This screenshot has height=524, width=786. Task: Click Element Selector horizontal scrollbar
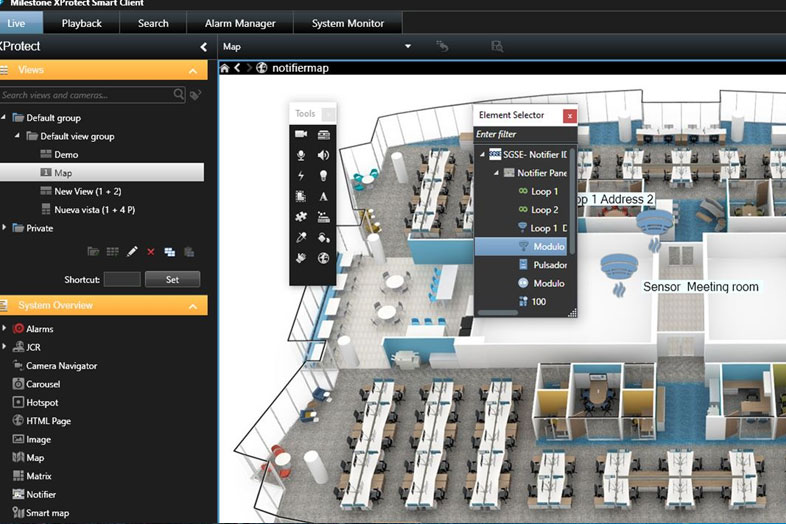point(498,312)
